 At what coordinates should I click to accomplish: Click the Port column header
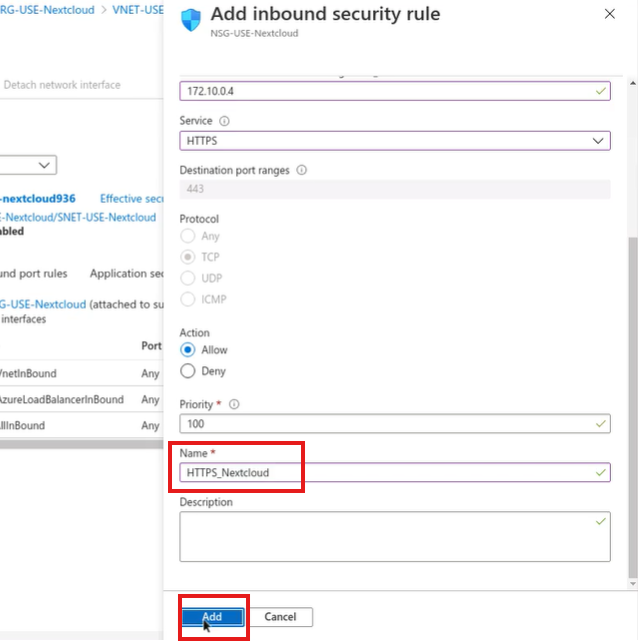coord(152,346)
